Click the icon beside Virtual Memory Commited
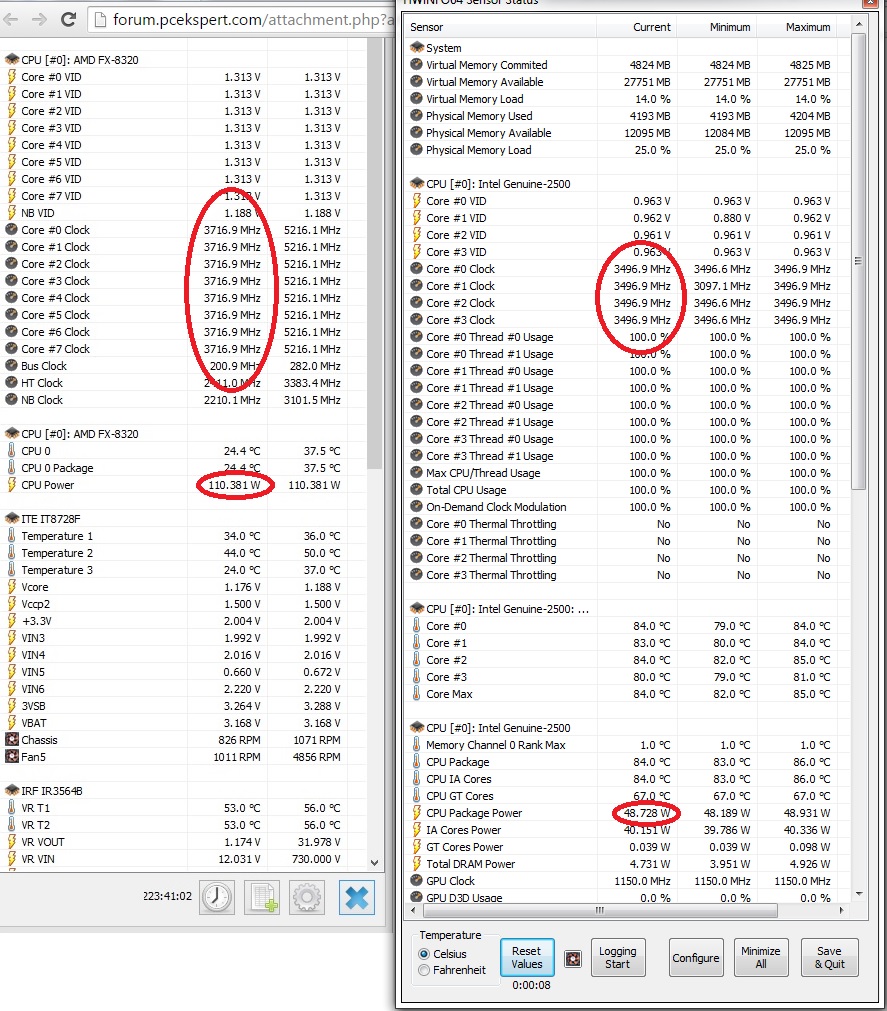Image resolution: width=887 pixels, height=1011 pixels. (416, 64)
